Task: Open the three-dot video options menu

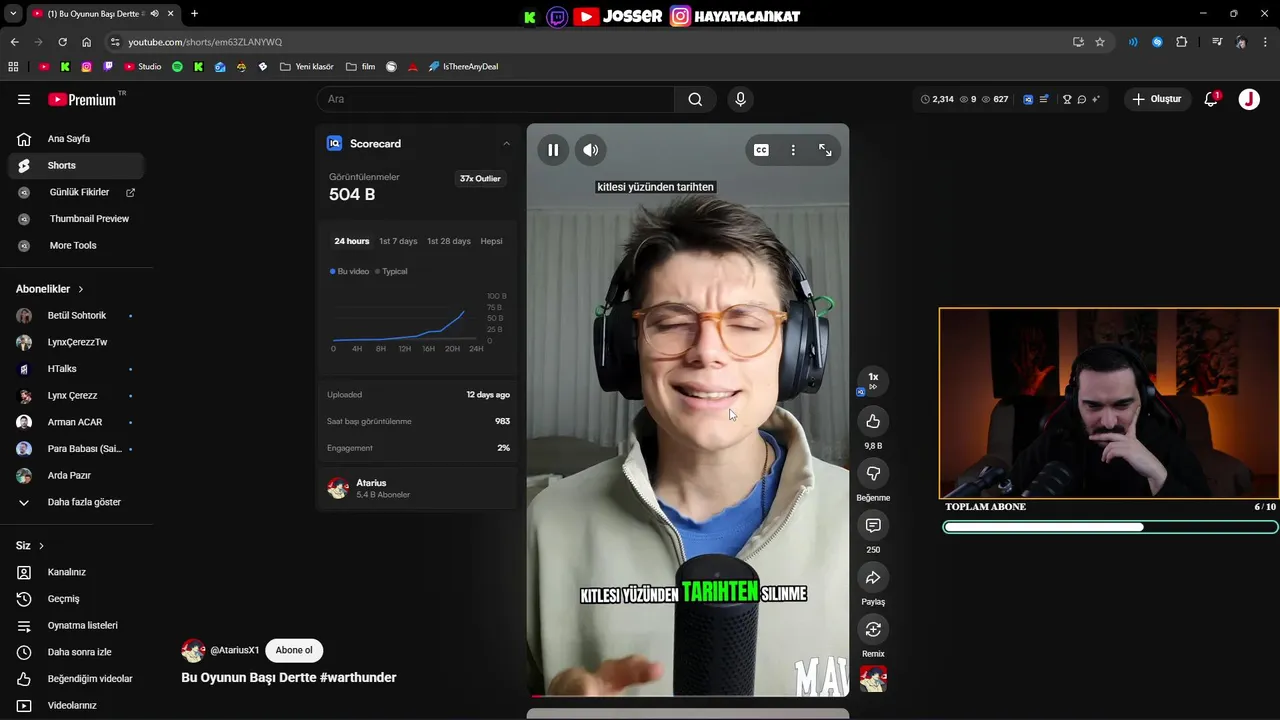Action: [793, 150]
